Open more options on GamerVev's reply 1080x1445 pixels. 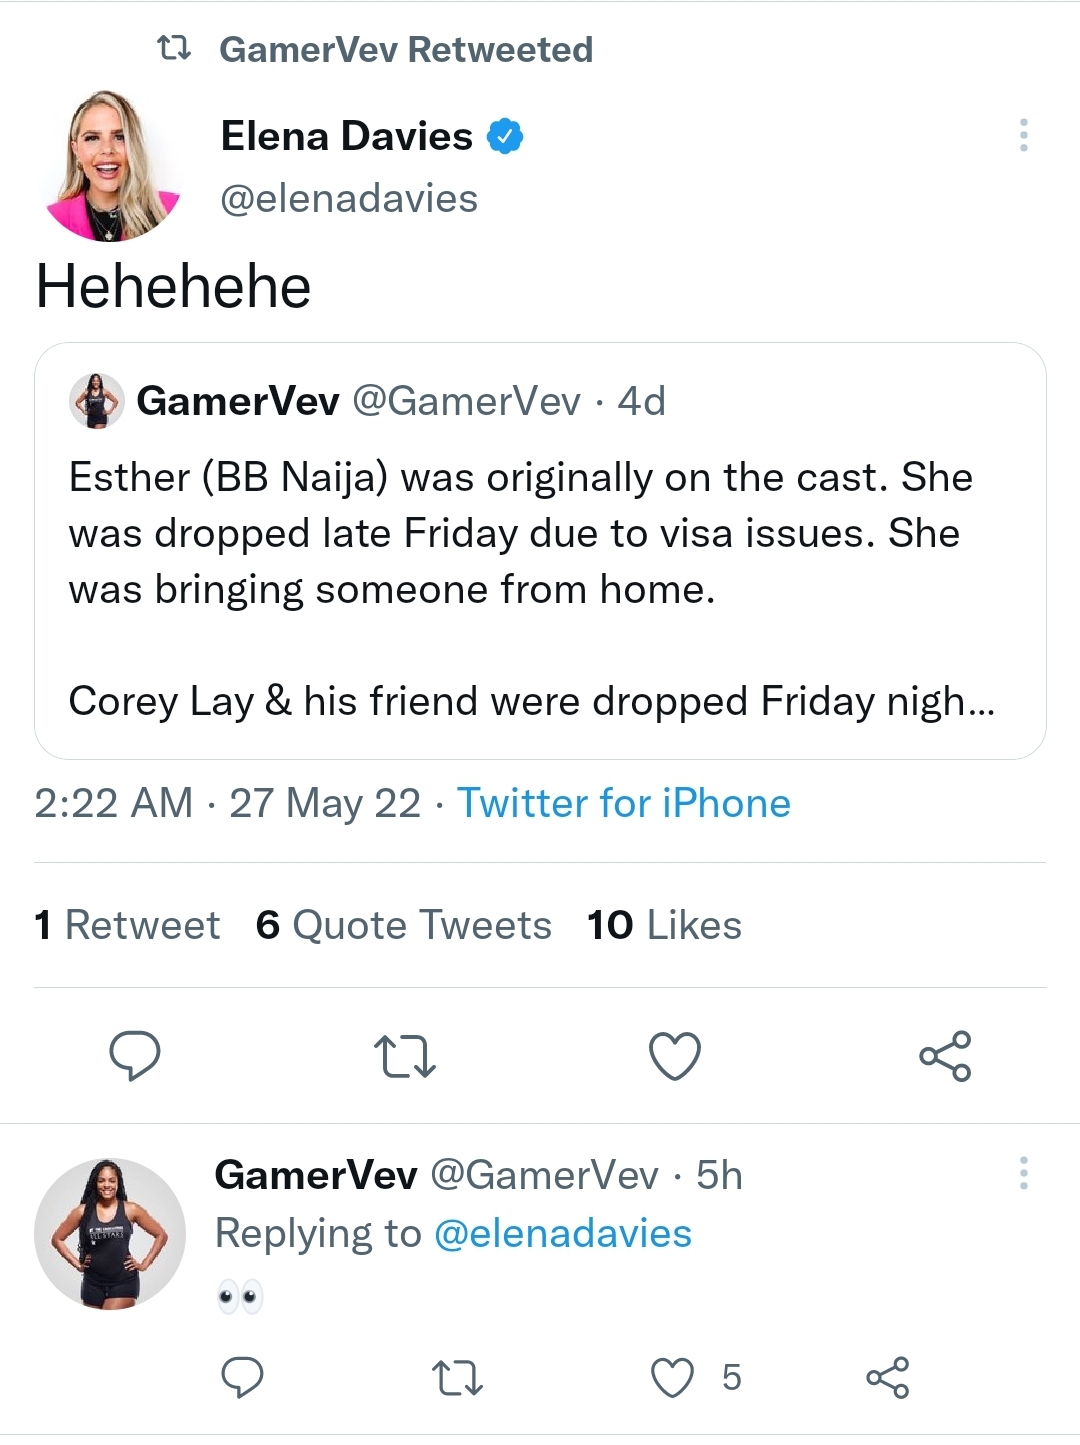pos(1023,1173)
